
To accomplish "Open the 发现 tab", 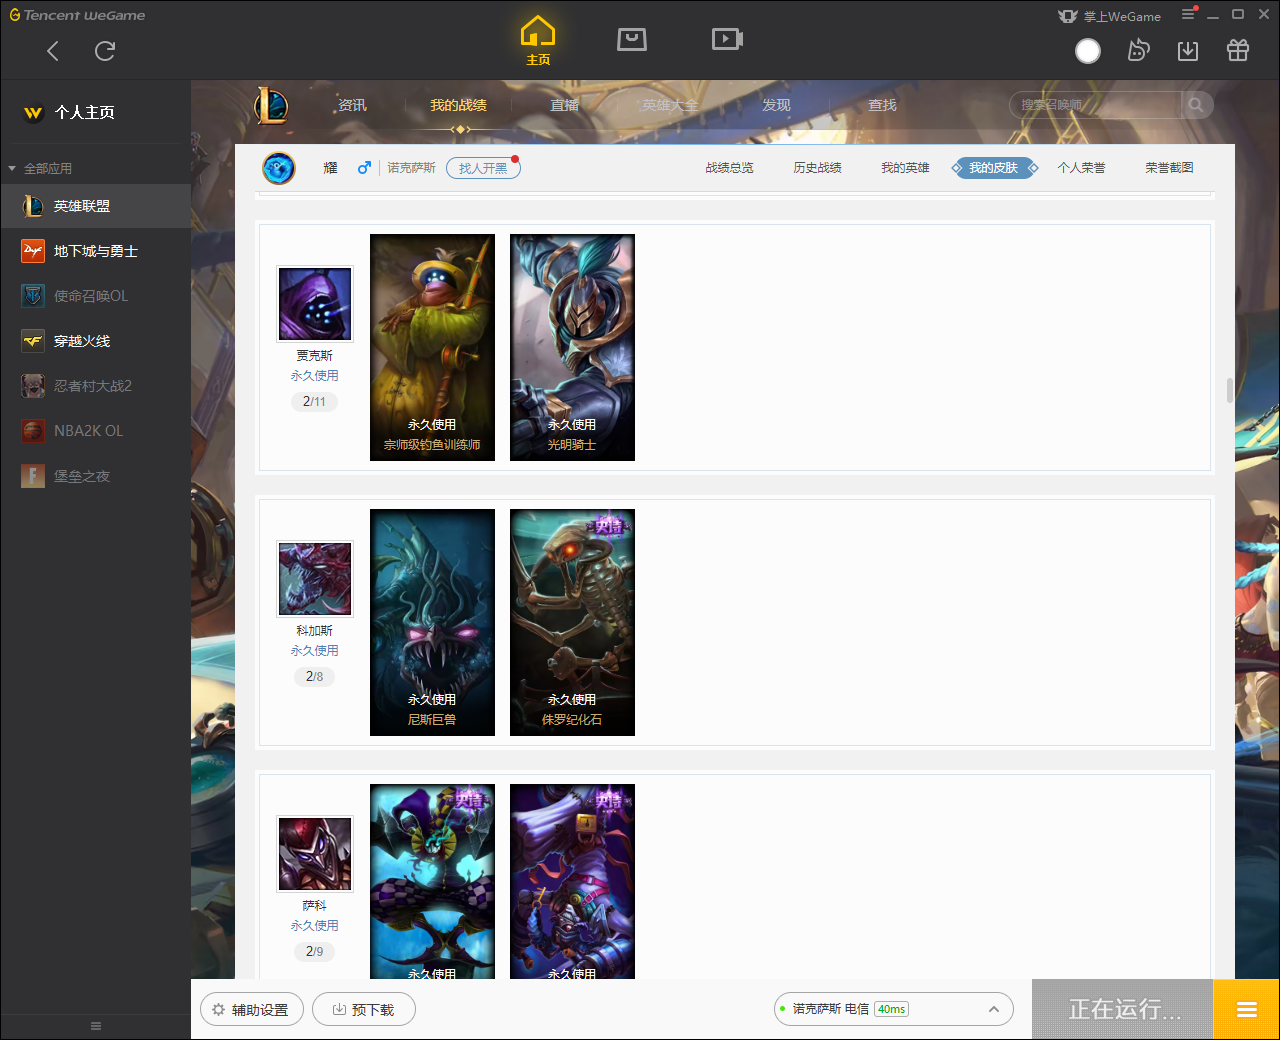I will tap(776, 105).
